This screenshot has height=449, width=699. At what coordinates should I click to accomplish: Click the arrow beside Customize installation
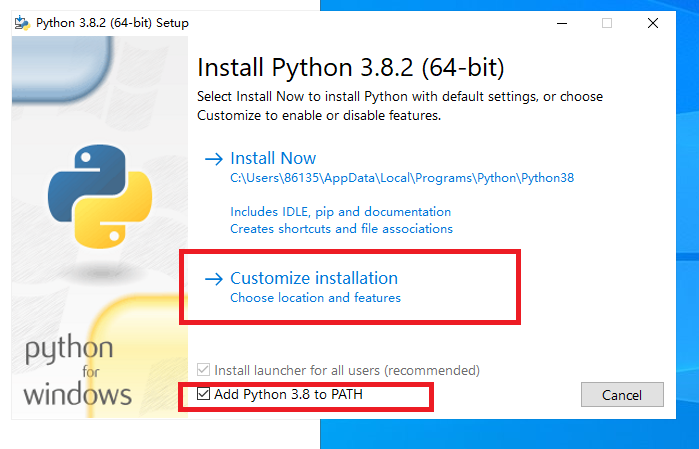[214, 279]
